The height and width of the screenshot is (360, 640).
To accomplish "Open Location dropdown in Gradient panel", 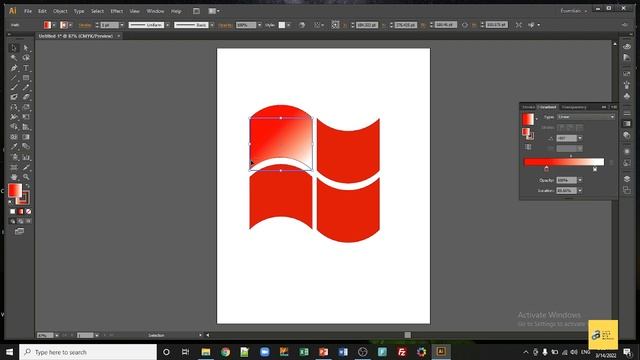I will [580, 191].
